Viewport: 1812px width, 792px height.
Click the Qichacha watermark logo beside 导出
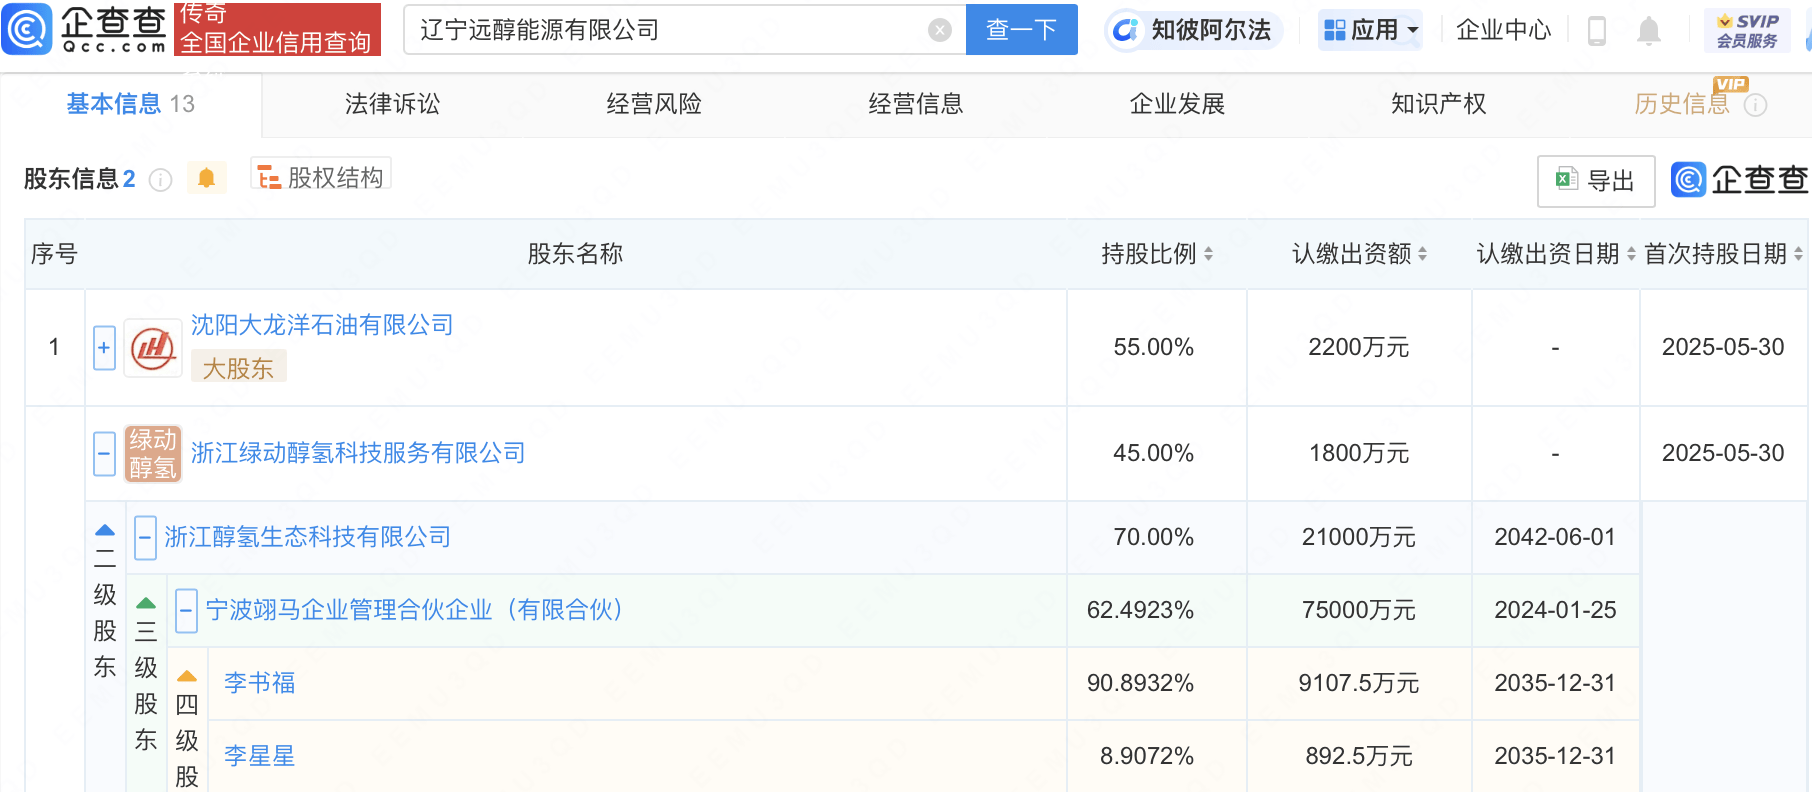[x=1739, y=180]
